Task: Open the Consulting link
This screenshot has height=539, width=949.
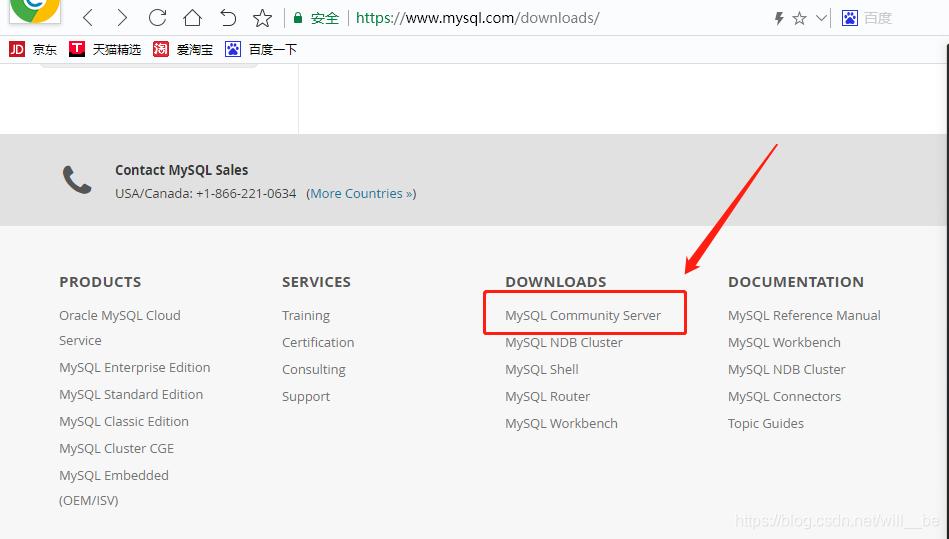Action: [314, 370]
